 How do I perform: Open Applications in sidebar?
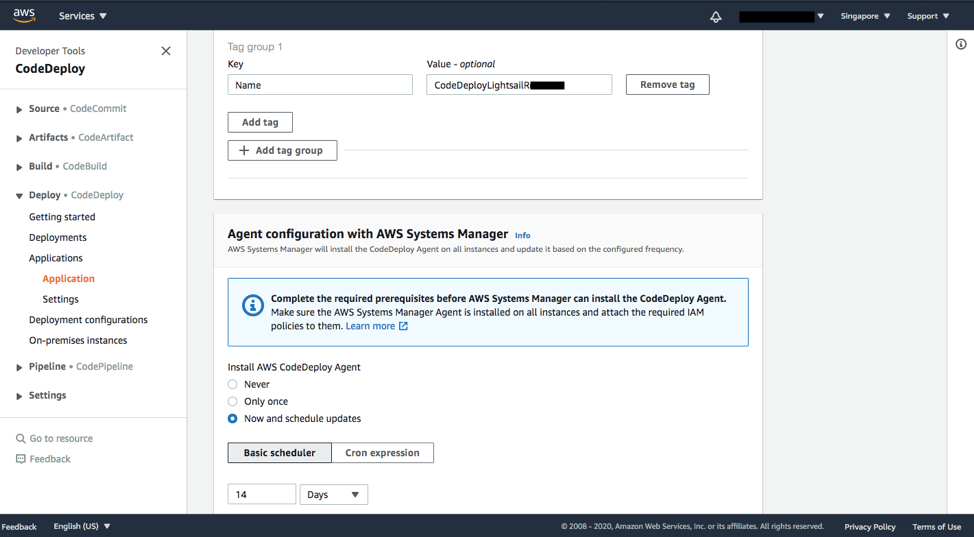click(x=55, y=258)
